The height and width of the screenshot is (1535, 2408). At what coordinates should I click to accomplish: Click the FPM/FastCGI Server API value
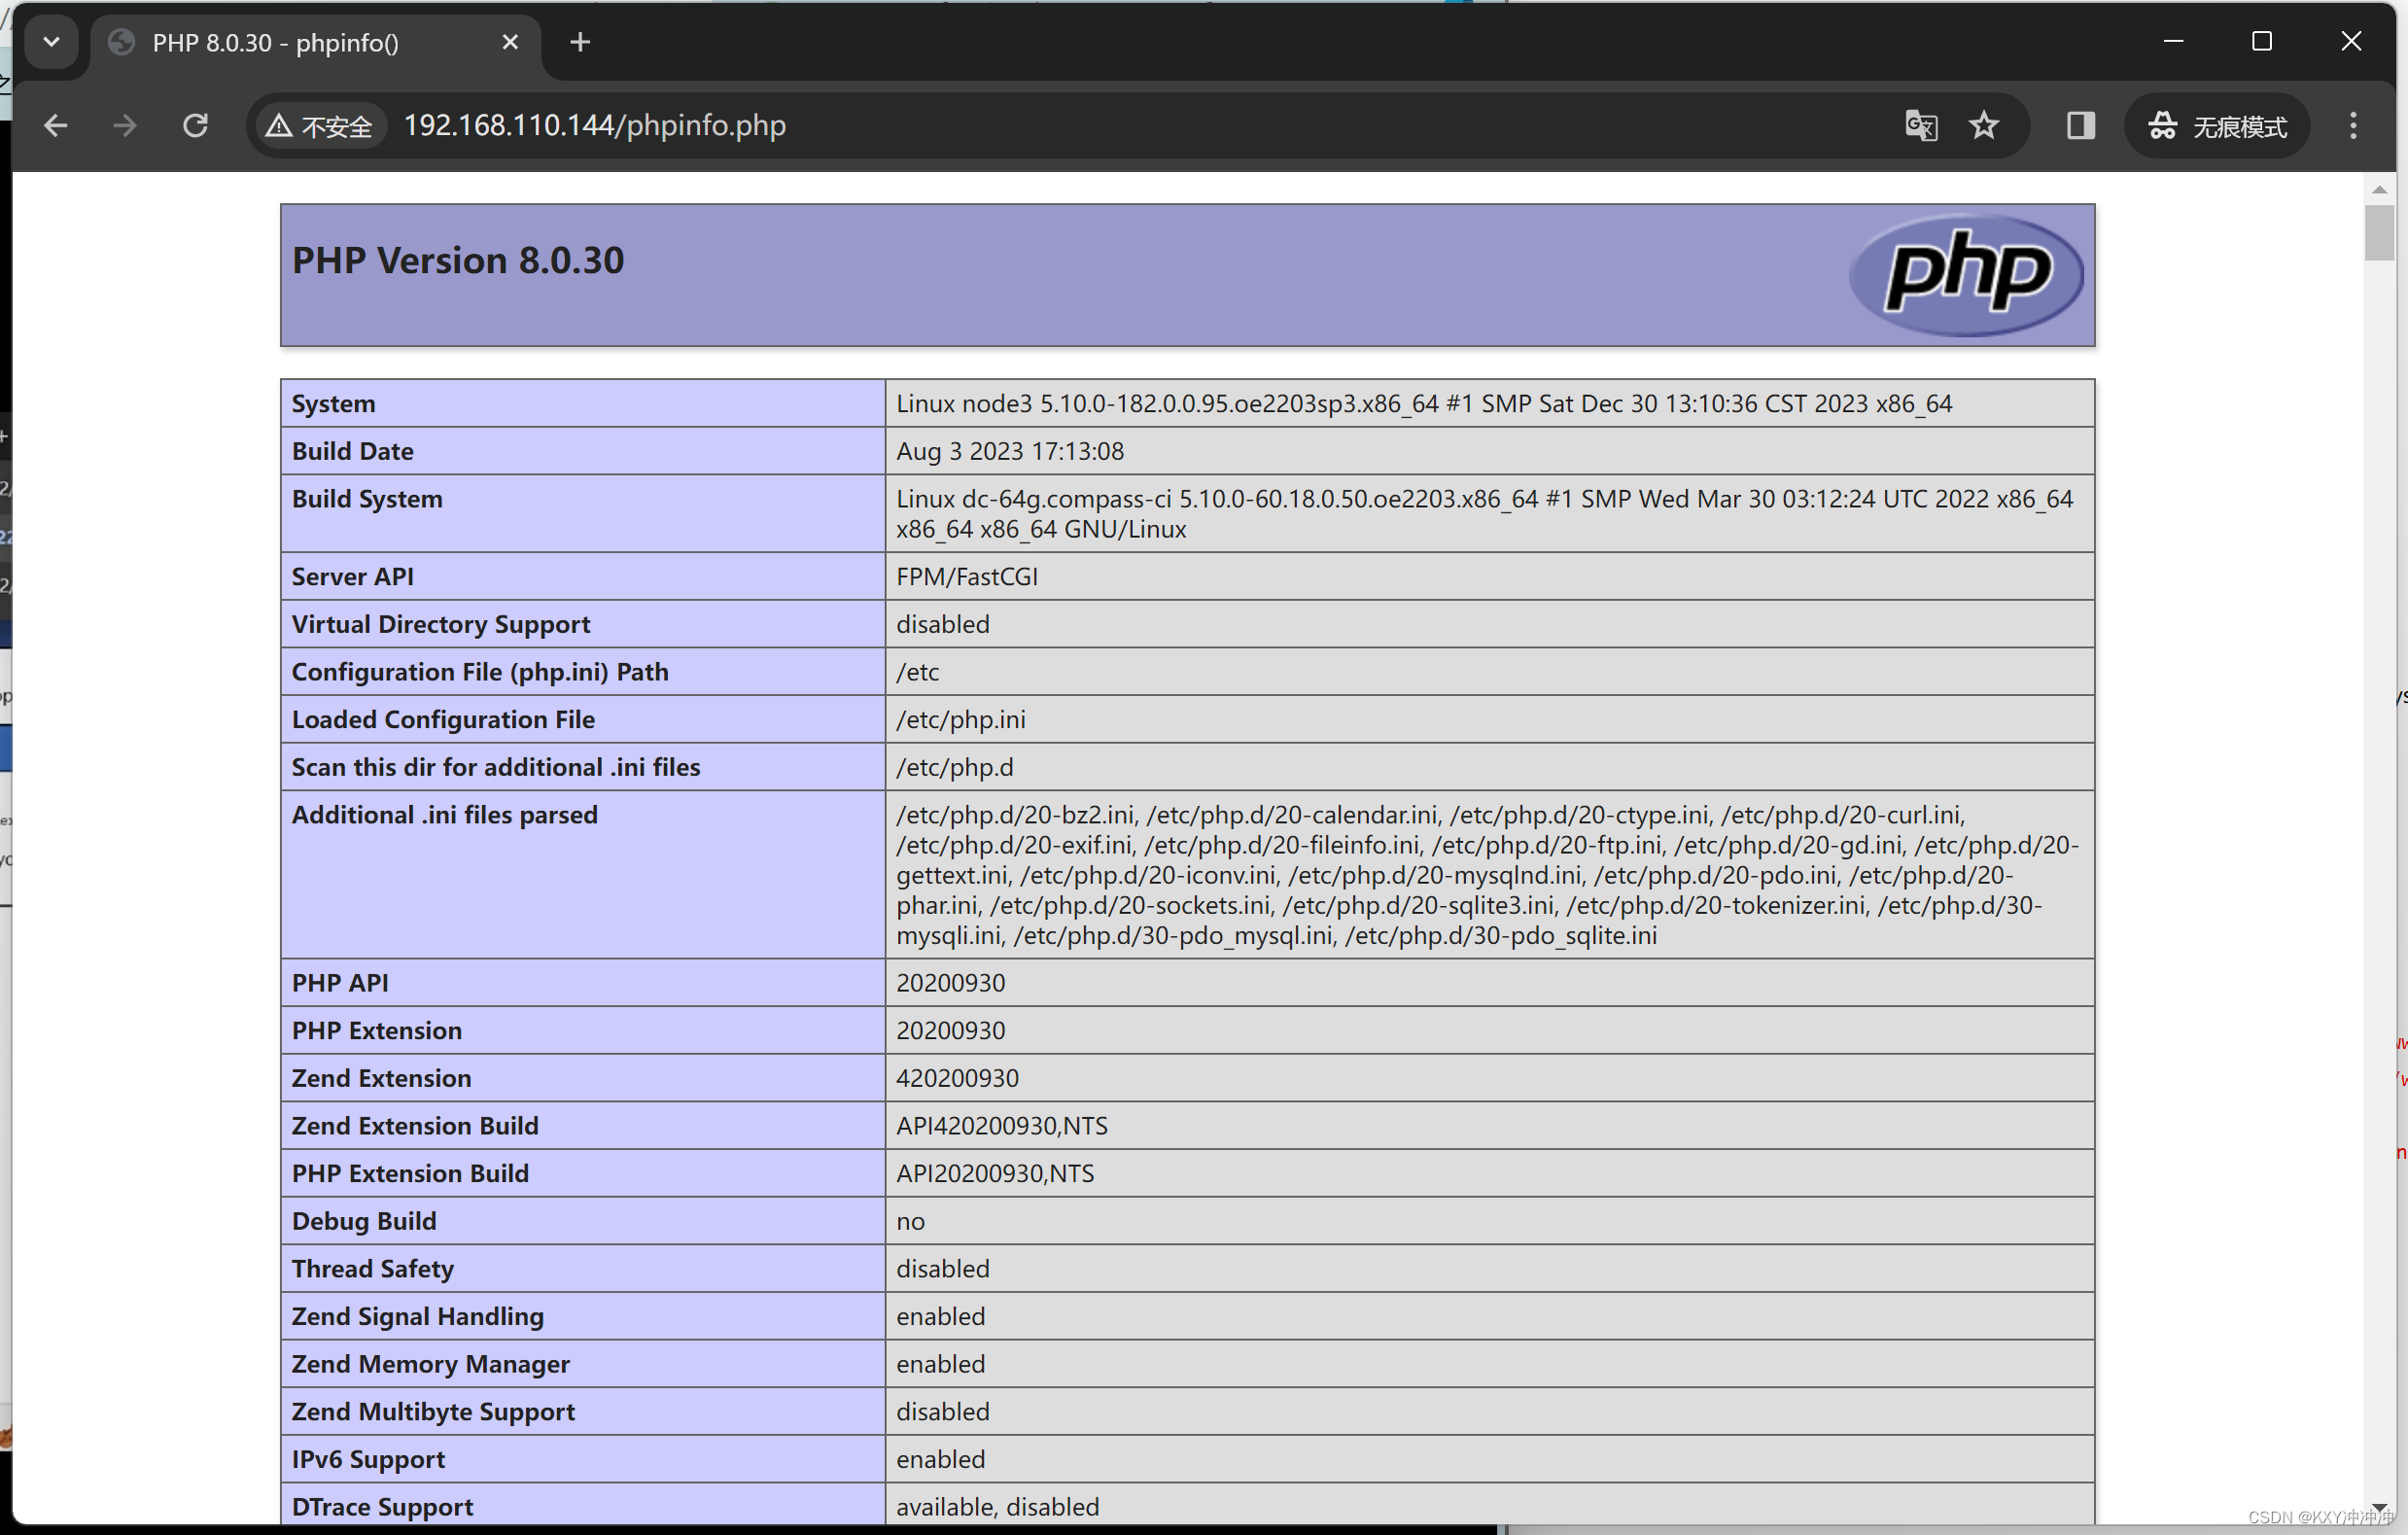(x=967, y=577)
